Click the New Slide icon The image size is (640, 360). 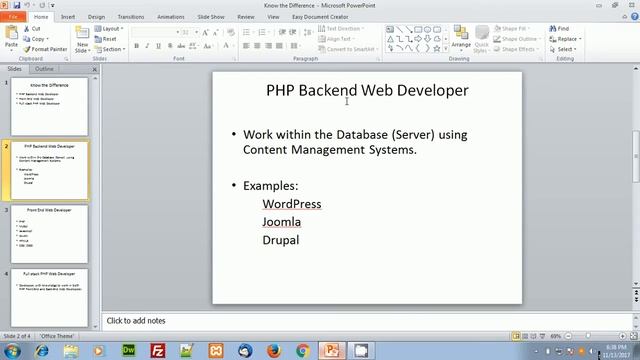tap(82, 33)
